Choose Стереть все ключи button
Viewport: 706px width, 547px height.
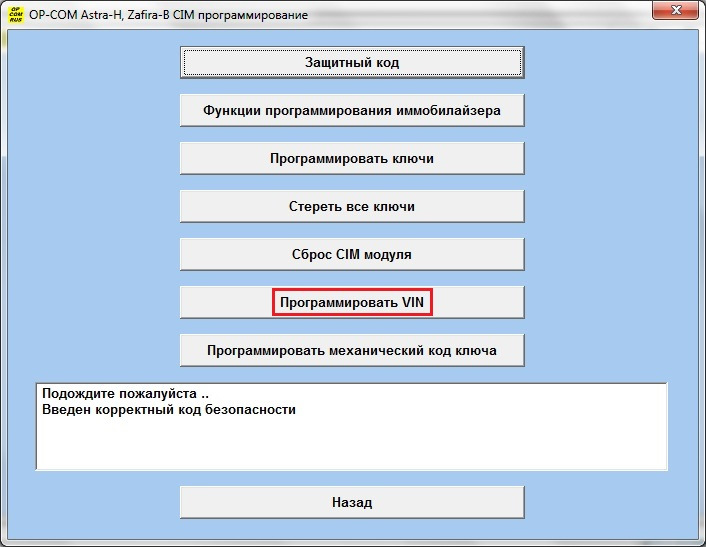352,207
